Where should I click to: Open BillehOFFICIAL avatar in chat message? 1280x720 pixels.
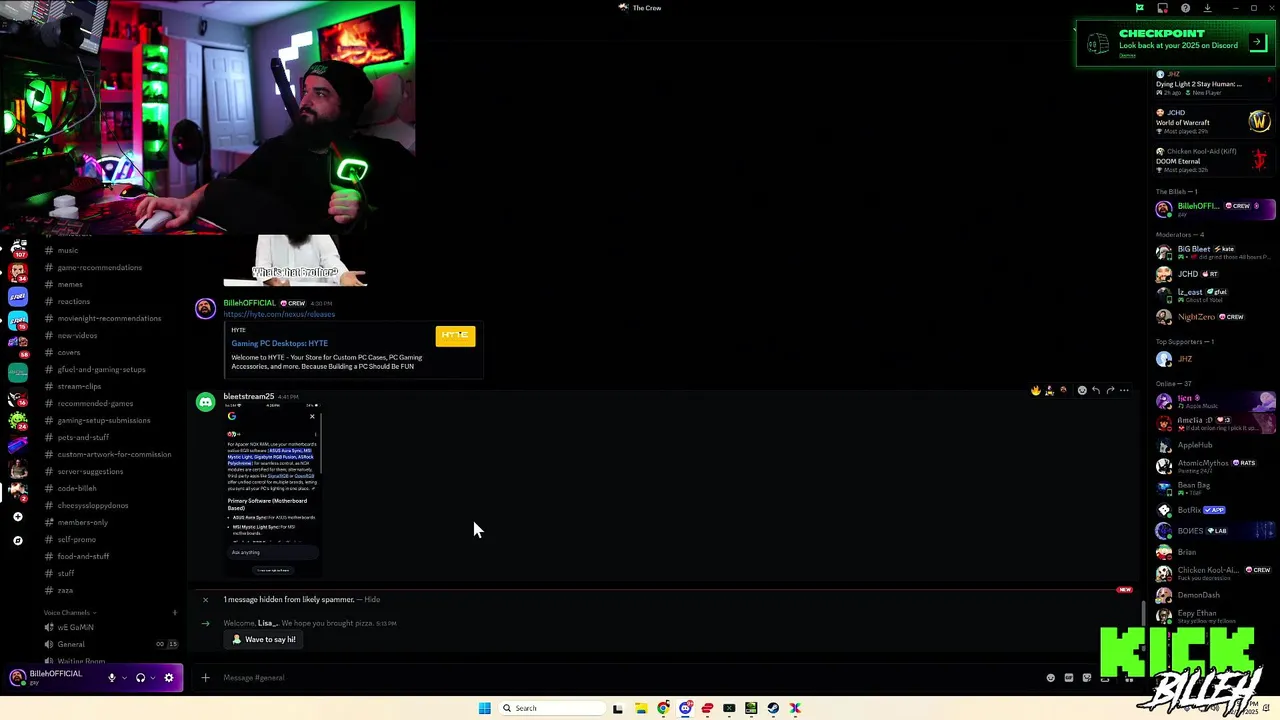point(205,309)
